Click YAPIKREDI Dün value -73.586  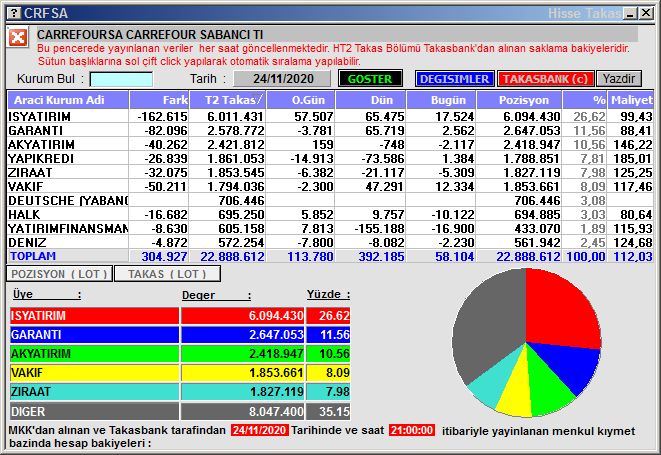(383, 158)
